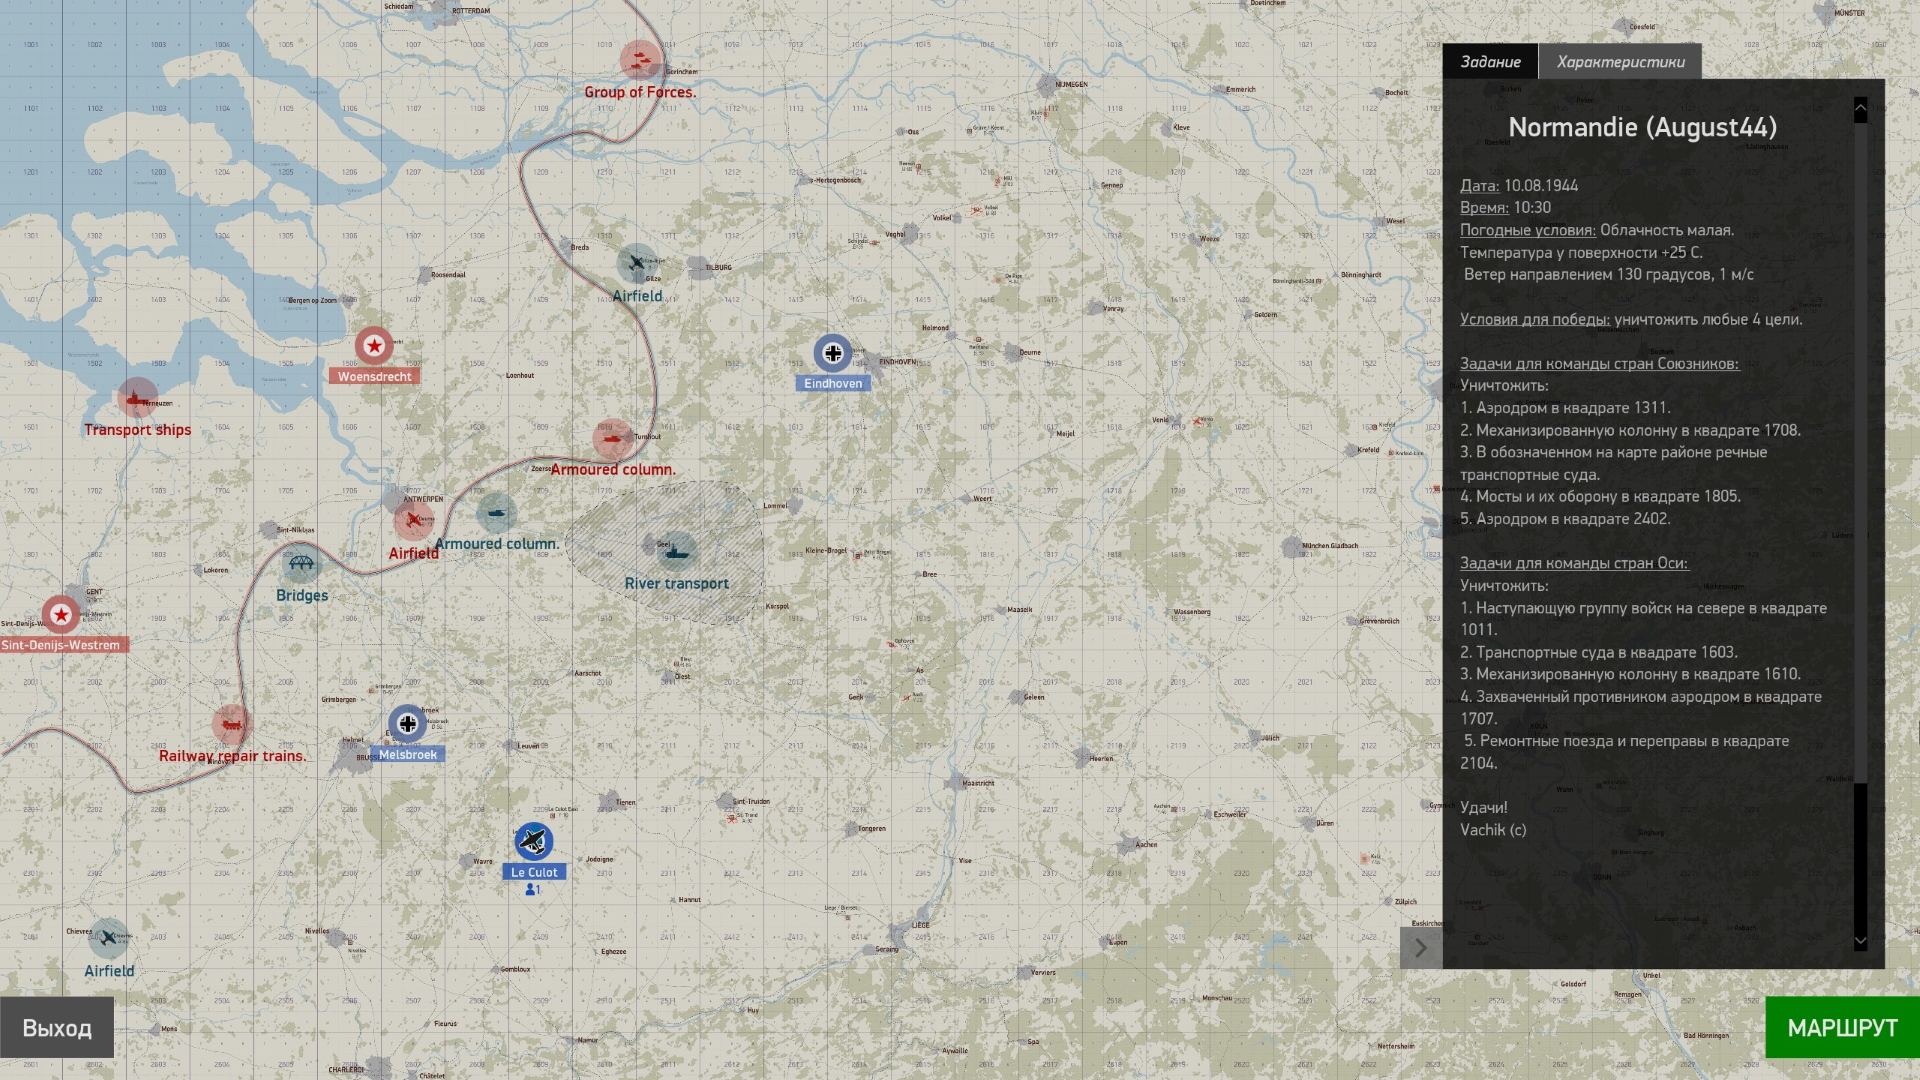Select the Melsbroek airfield marker

click(407, 723)
